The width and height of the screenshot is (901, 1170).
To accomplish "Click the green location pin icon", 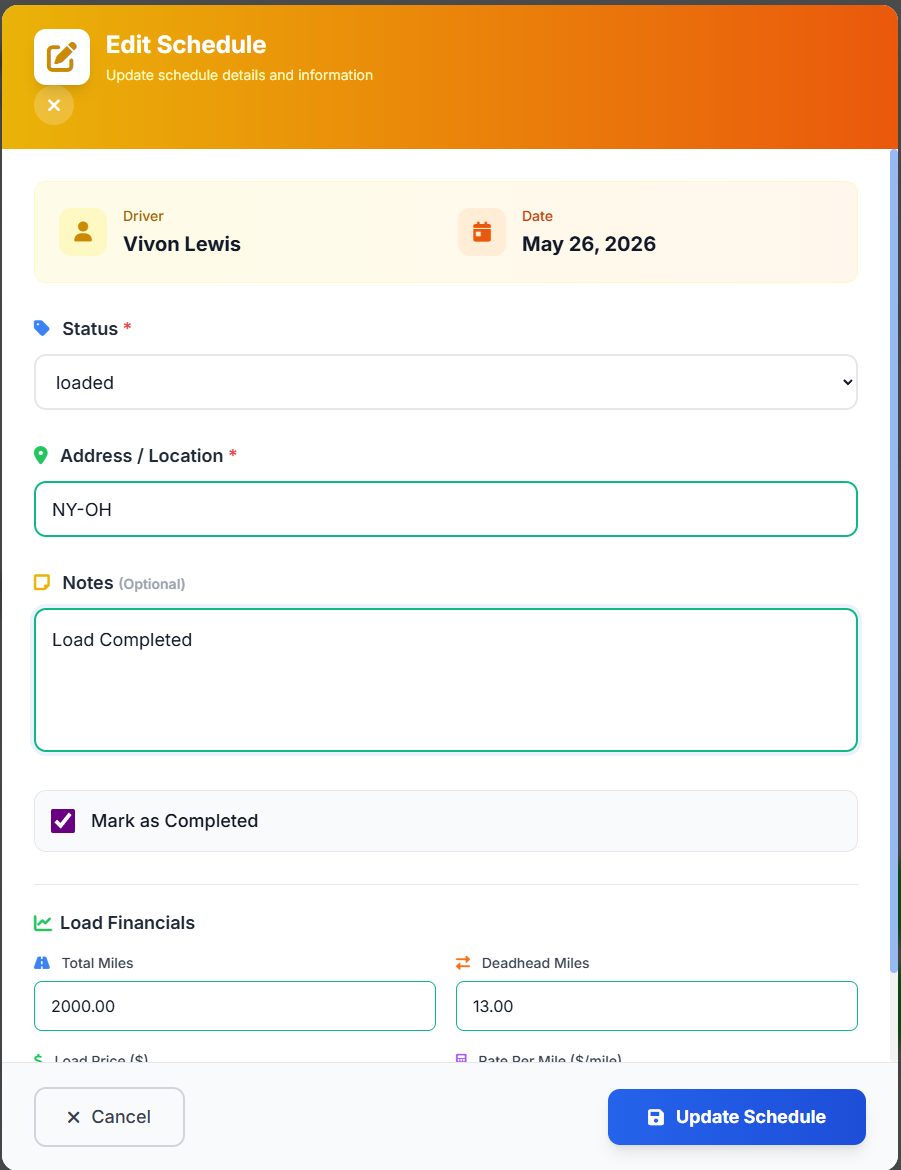I will [x=41, y=455].
